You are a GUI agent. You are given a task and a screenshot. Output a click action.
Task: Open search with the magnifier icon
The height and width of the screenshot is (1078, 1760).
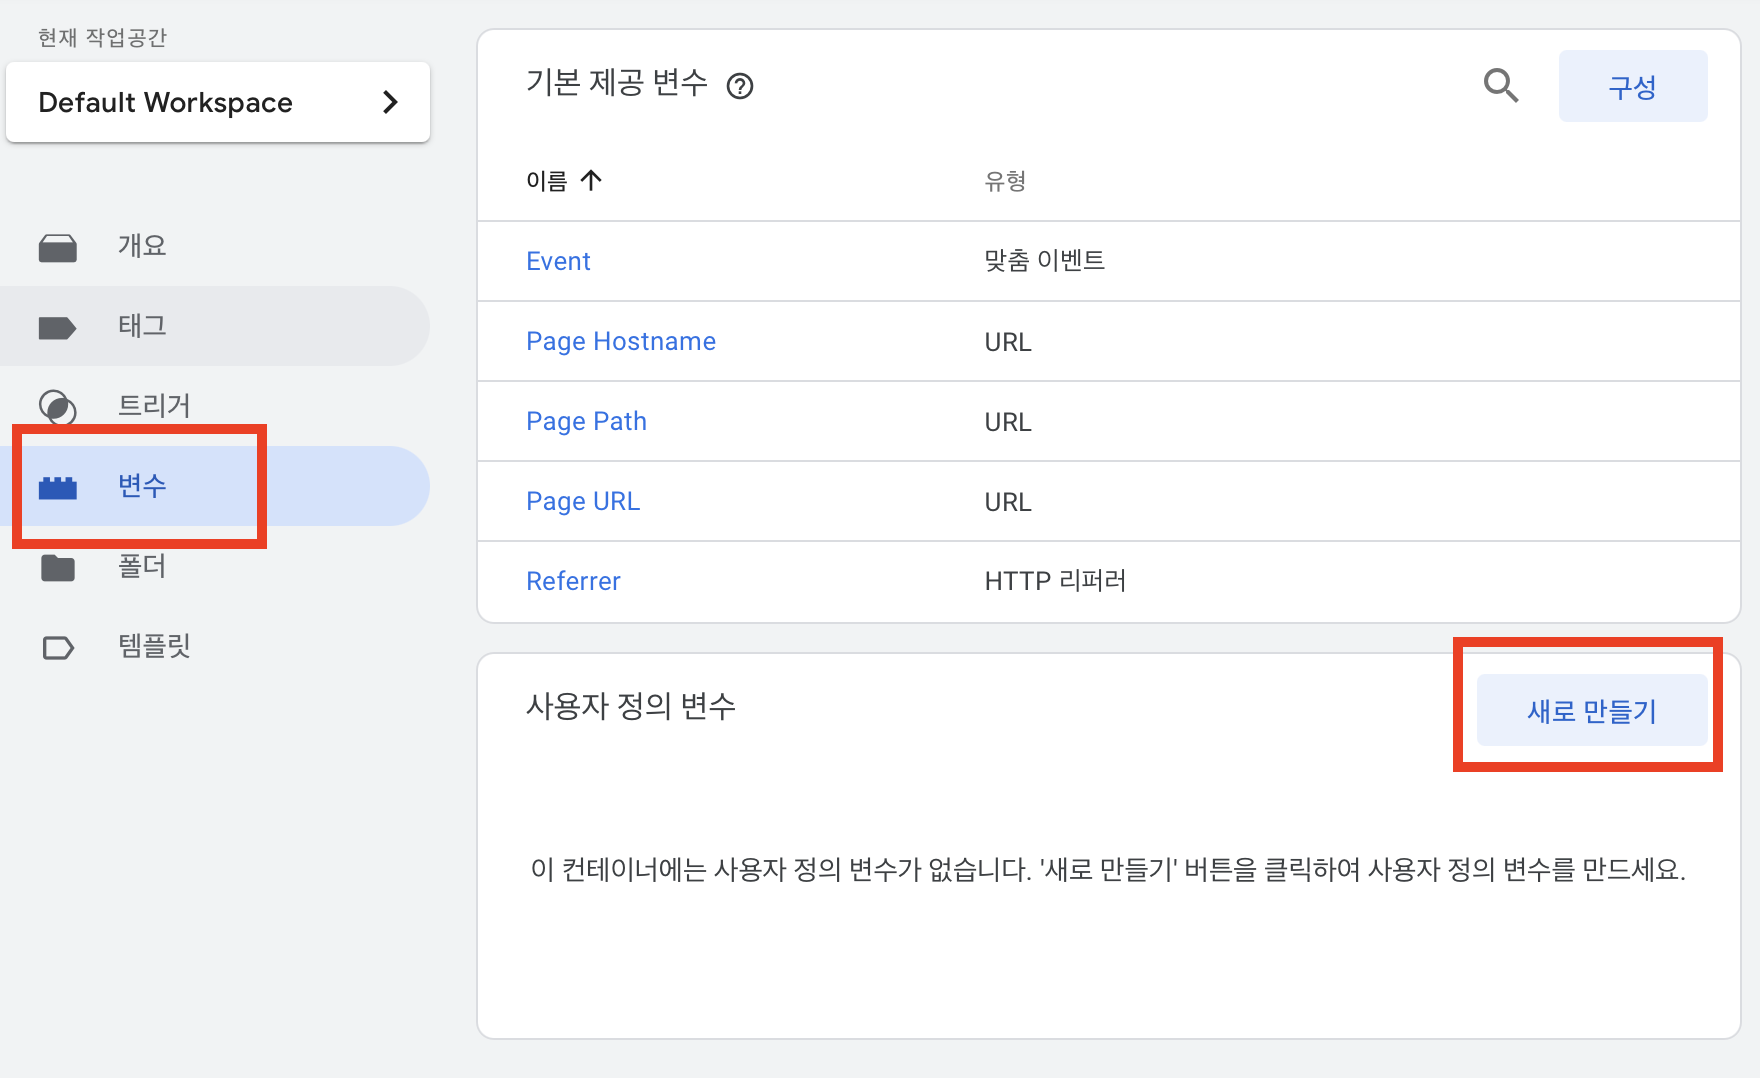[1501, 86]
